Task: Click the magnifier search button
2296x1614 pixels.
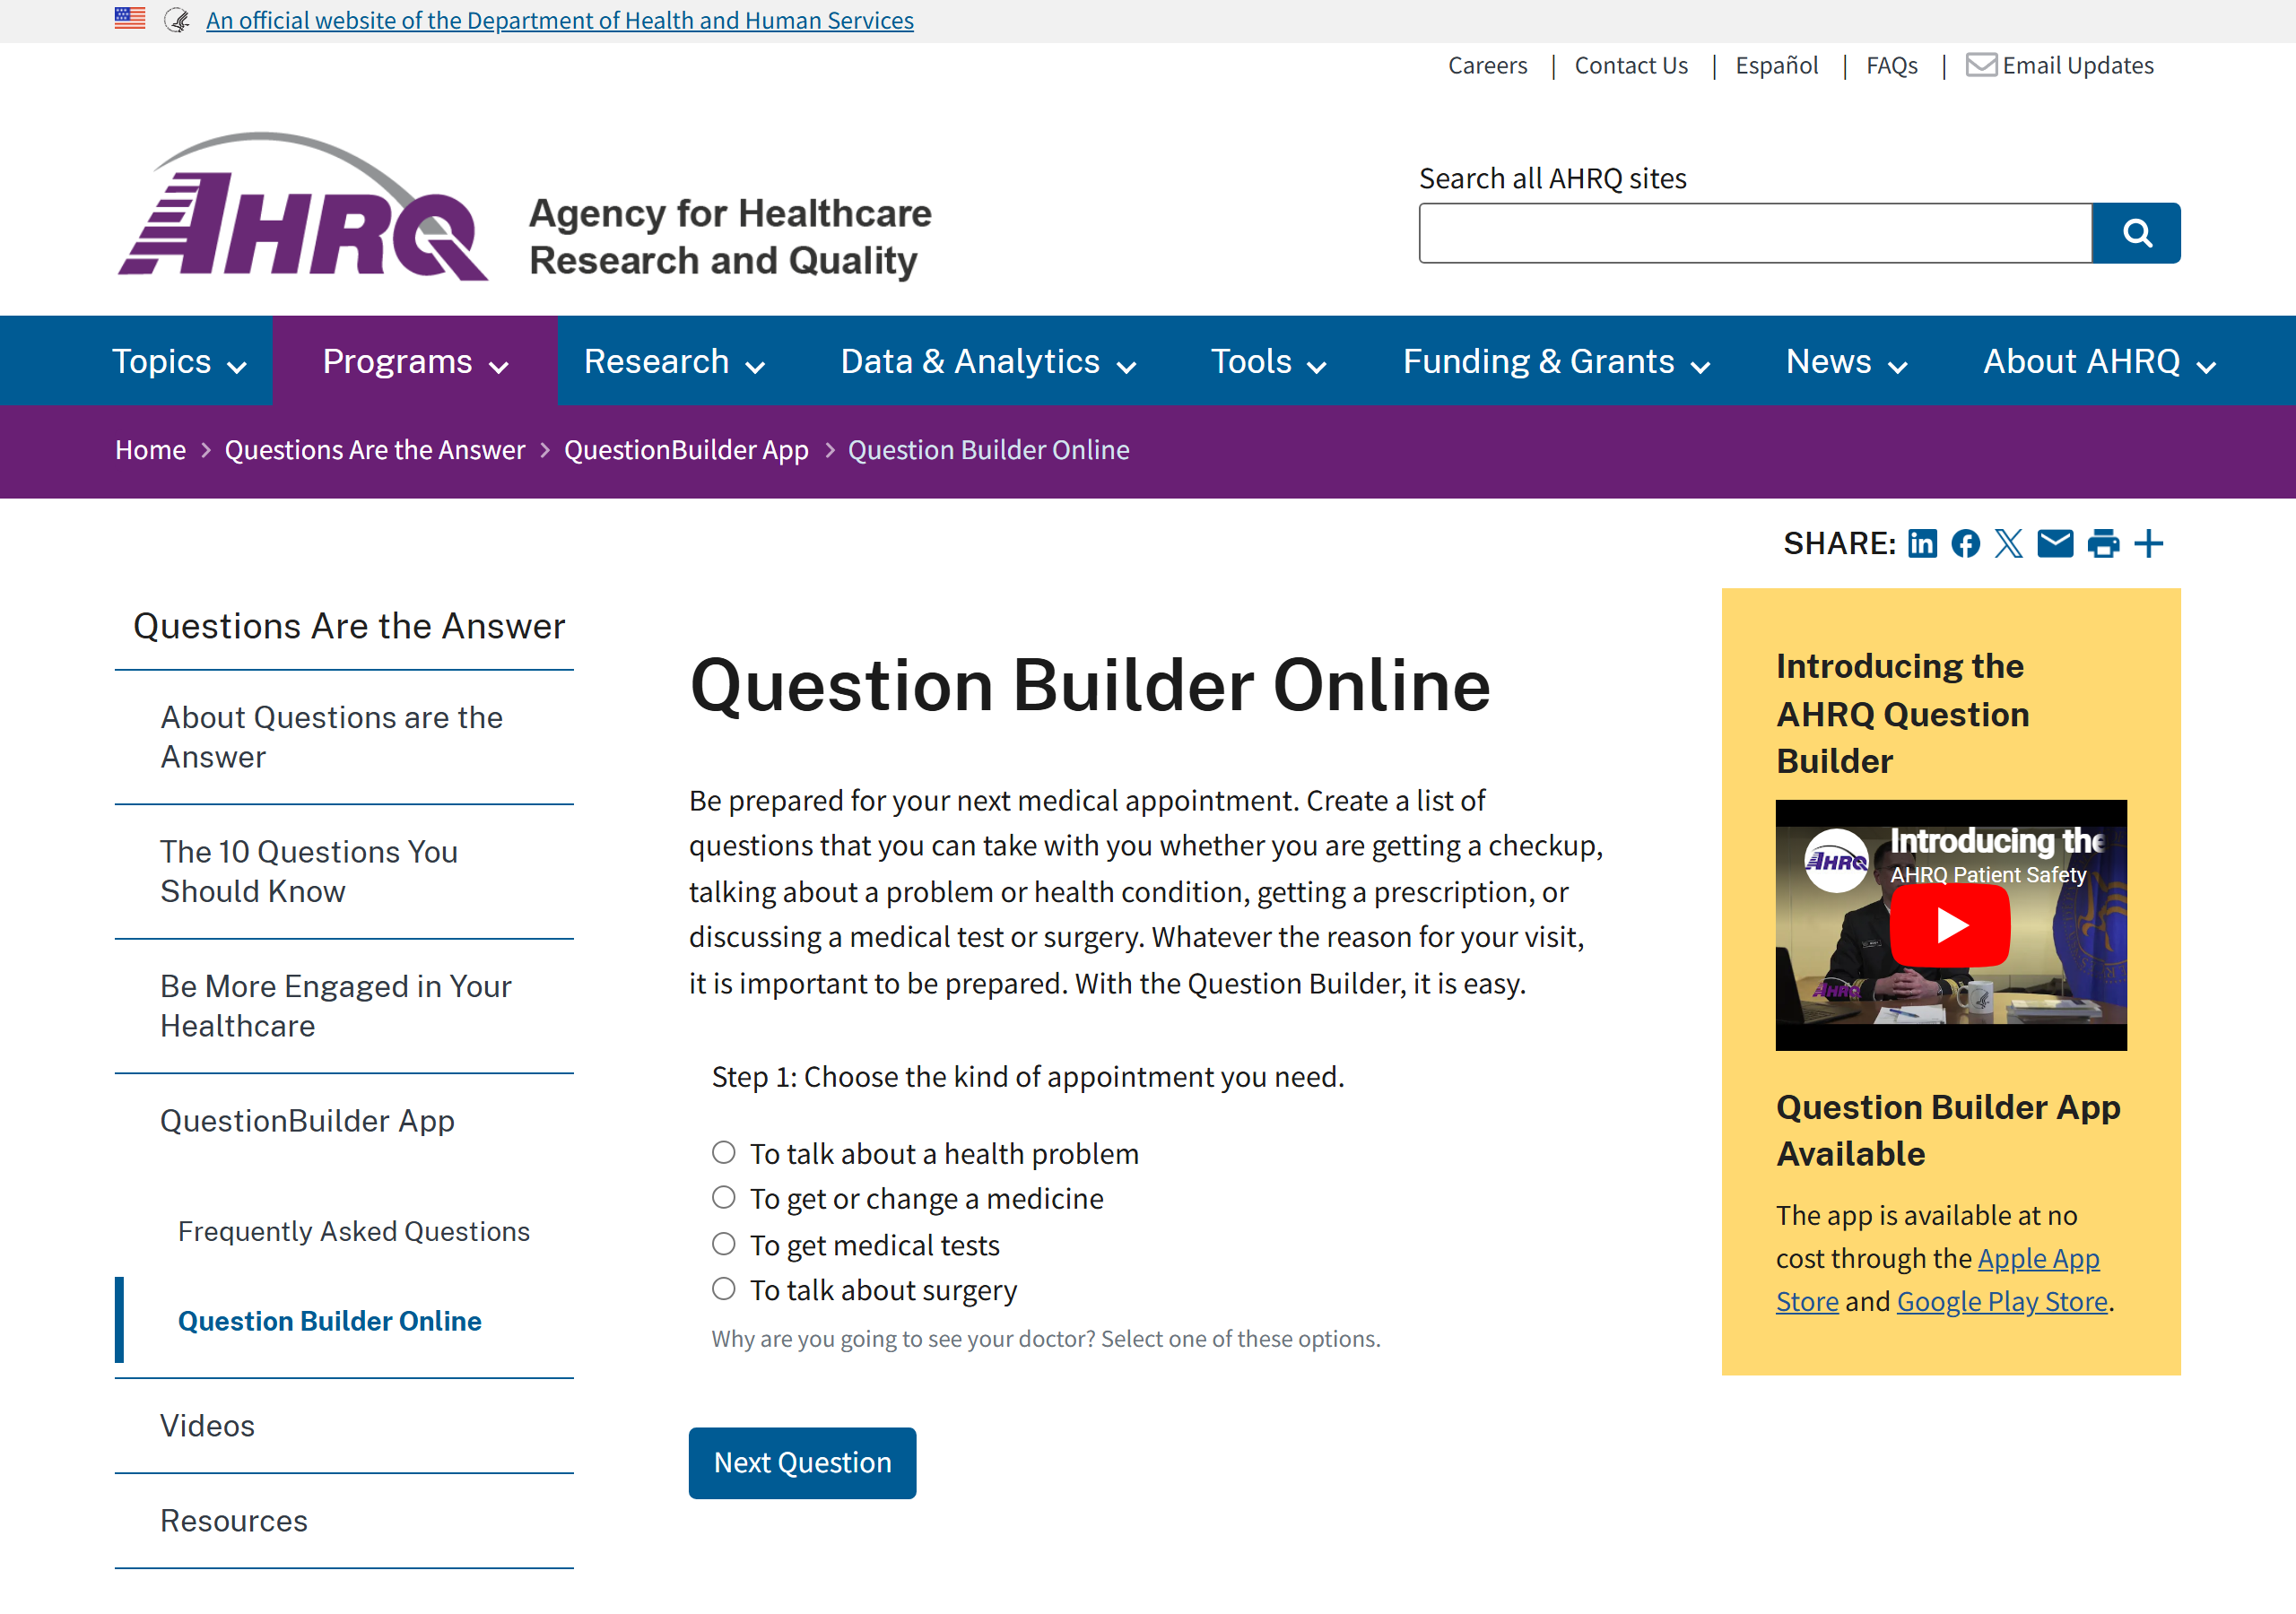Action: click(2136, 233)
